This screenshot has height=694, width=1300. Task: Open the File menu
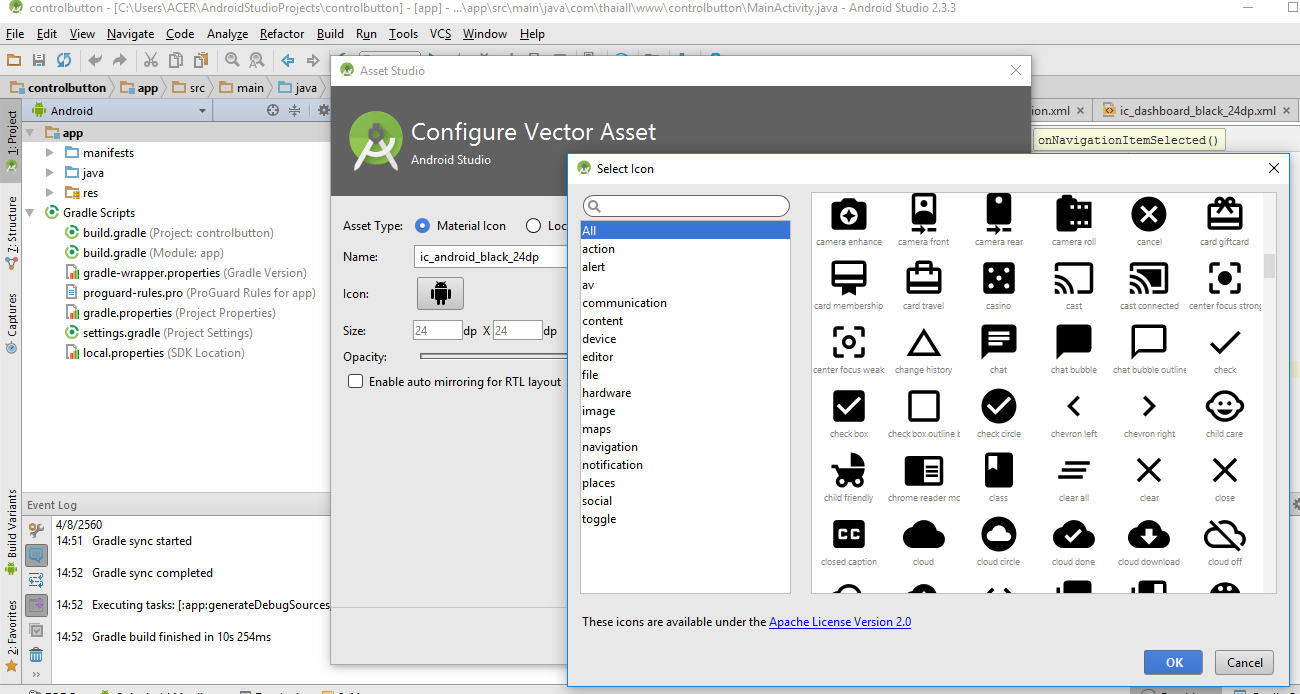(15, 34)
